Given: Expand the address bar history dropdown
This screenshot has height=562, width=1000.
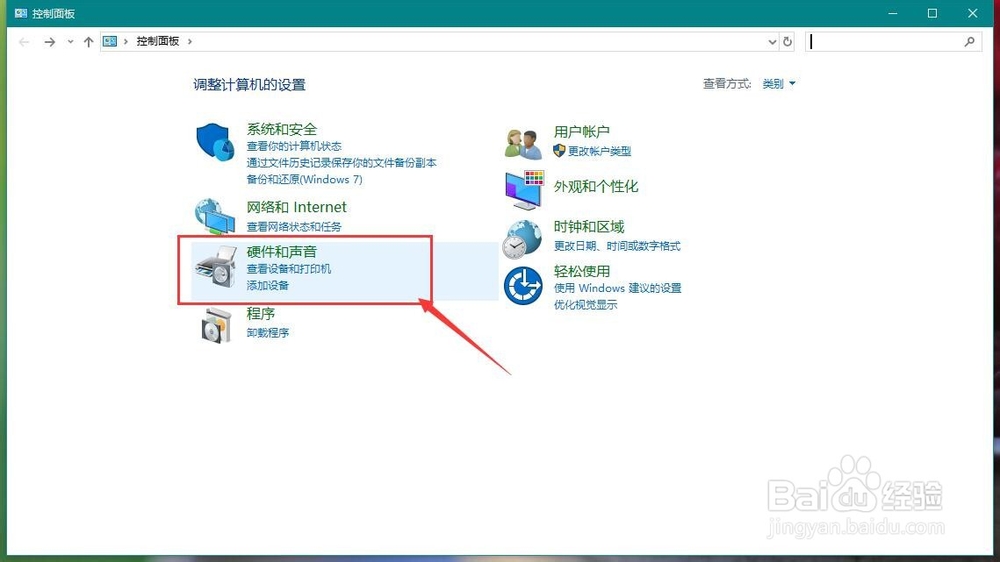Looking at the screenshot, I should 772,42.
